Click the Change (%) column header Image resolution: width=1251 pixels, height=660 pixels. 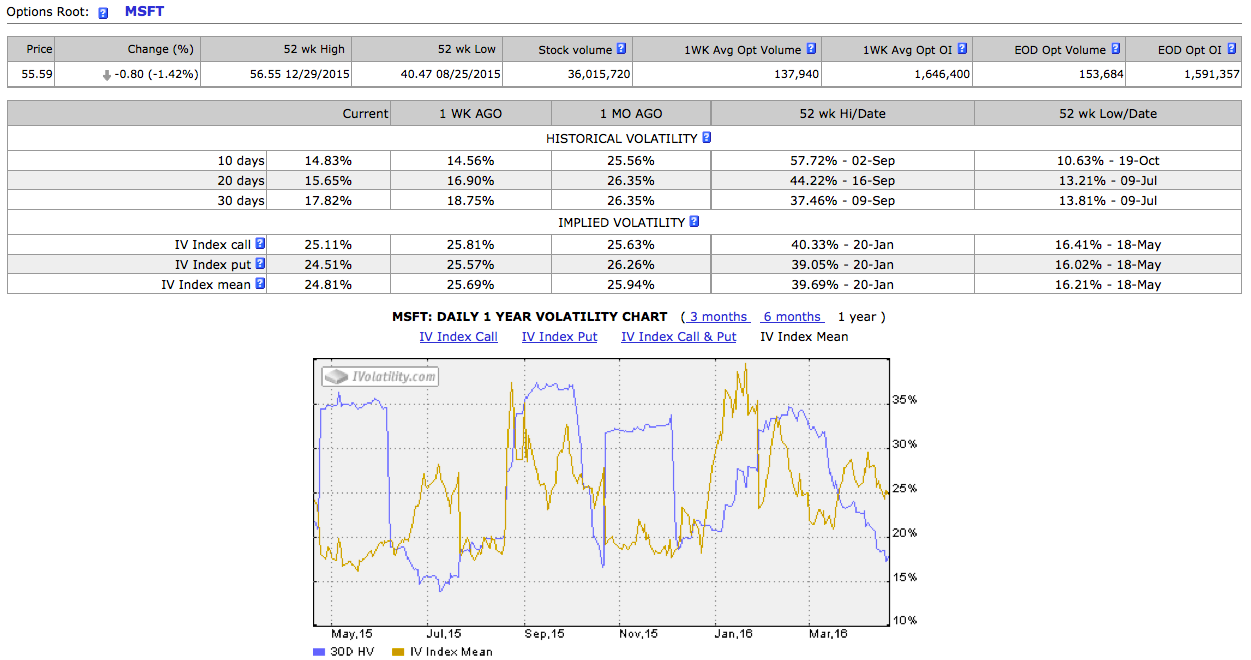128,49
